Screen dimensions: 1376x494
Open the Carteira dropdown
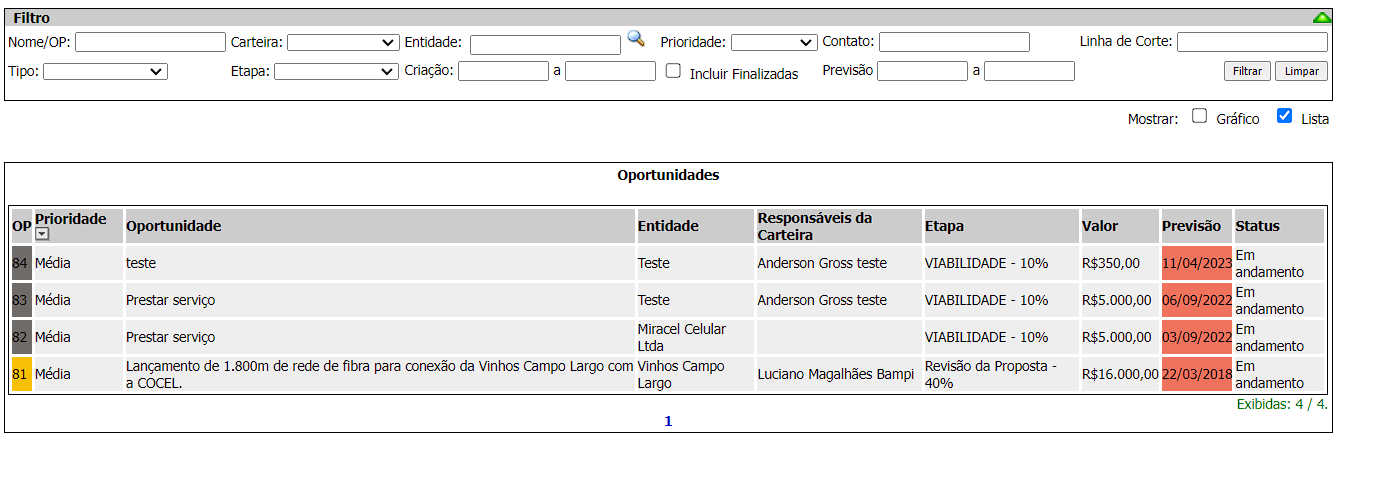[x=343, y=42]
